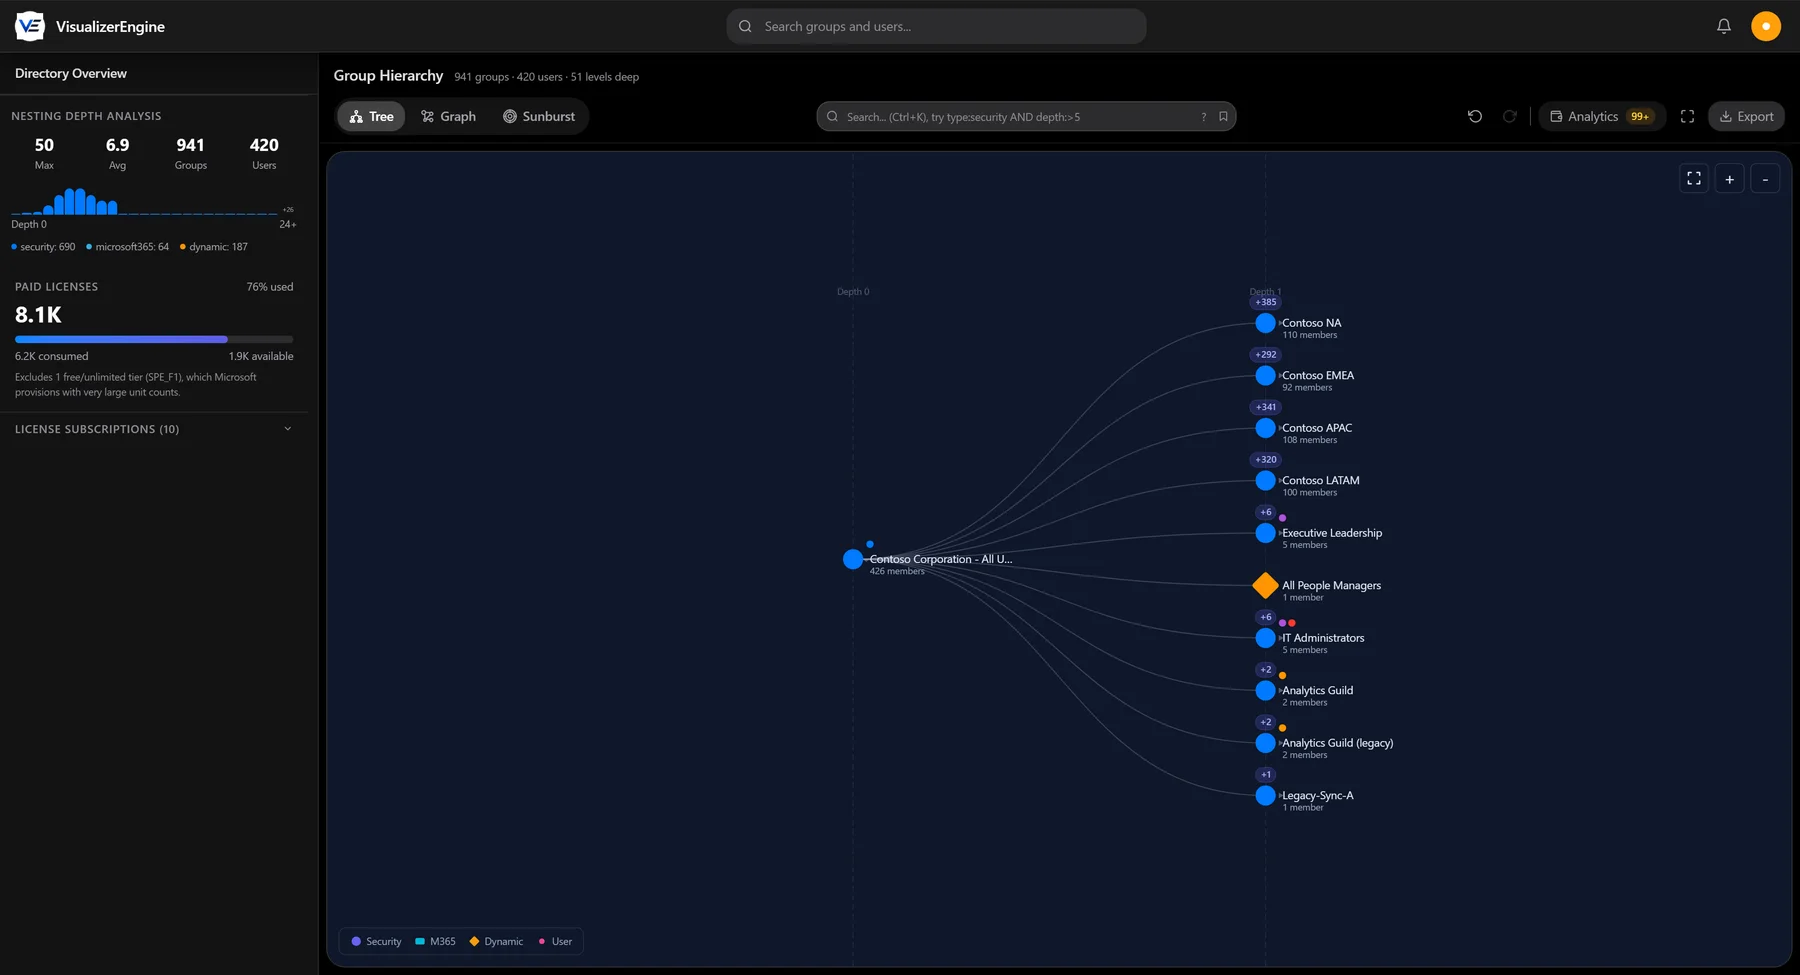Click the redo arrow icon
1800x975 pixels.
click(1510, 116)
